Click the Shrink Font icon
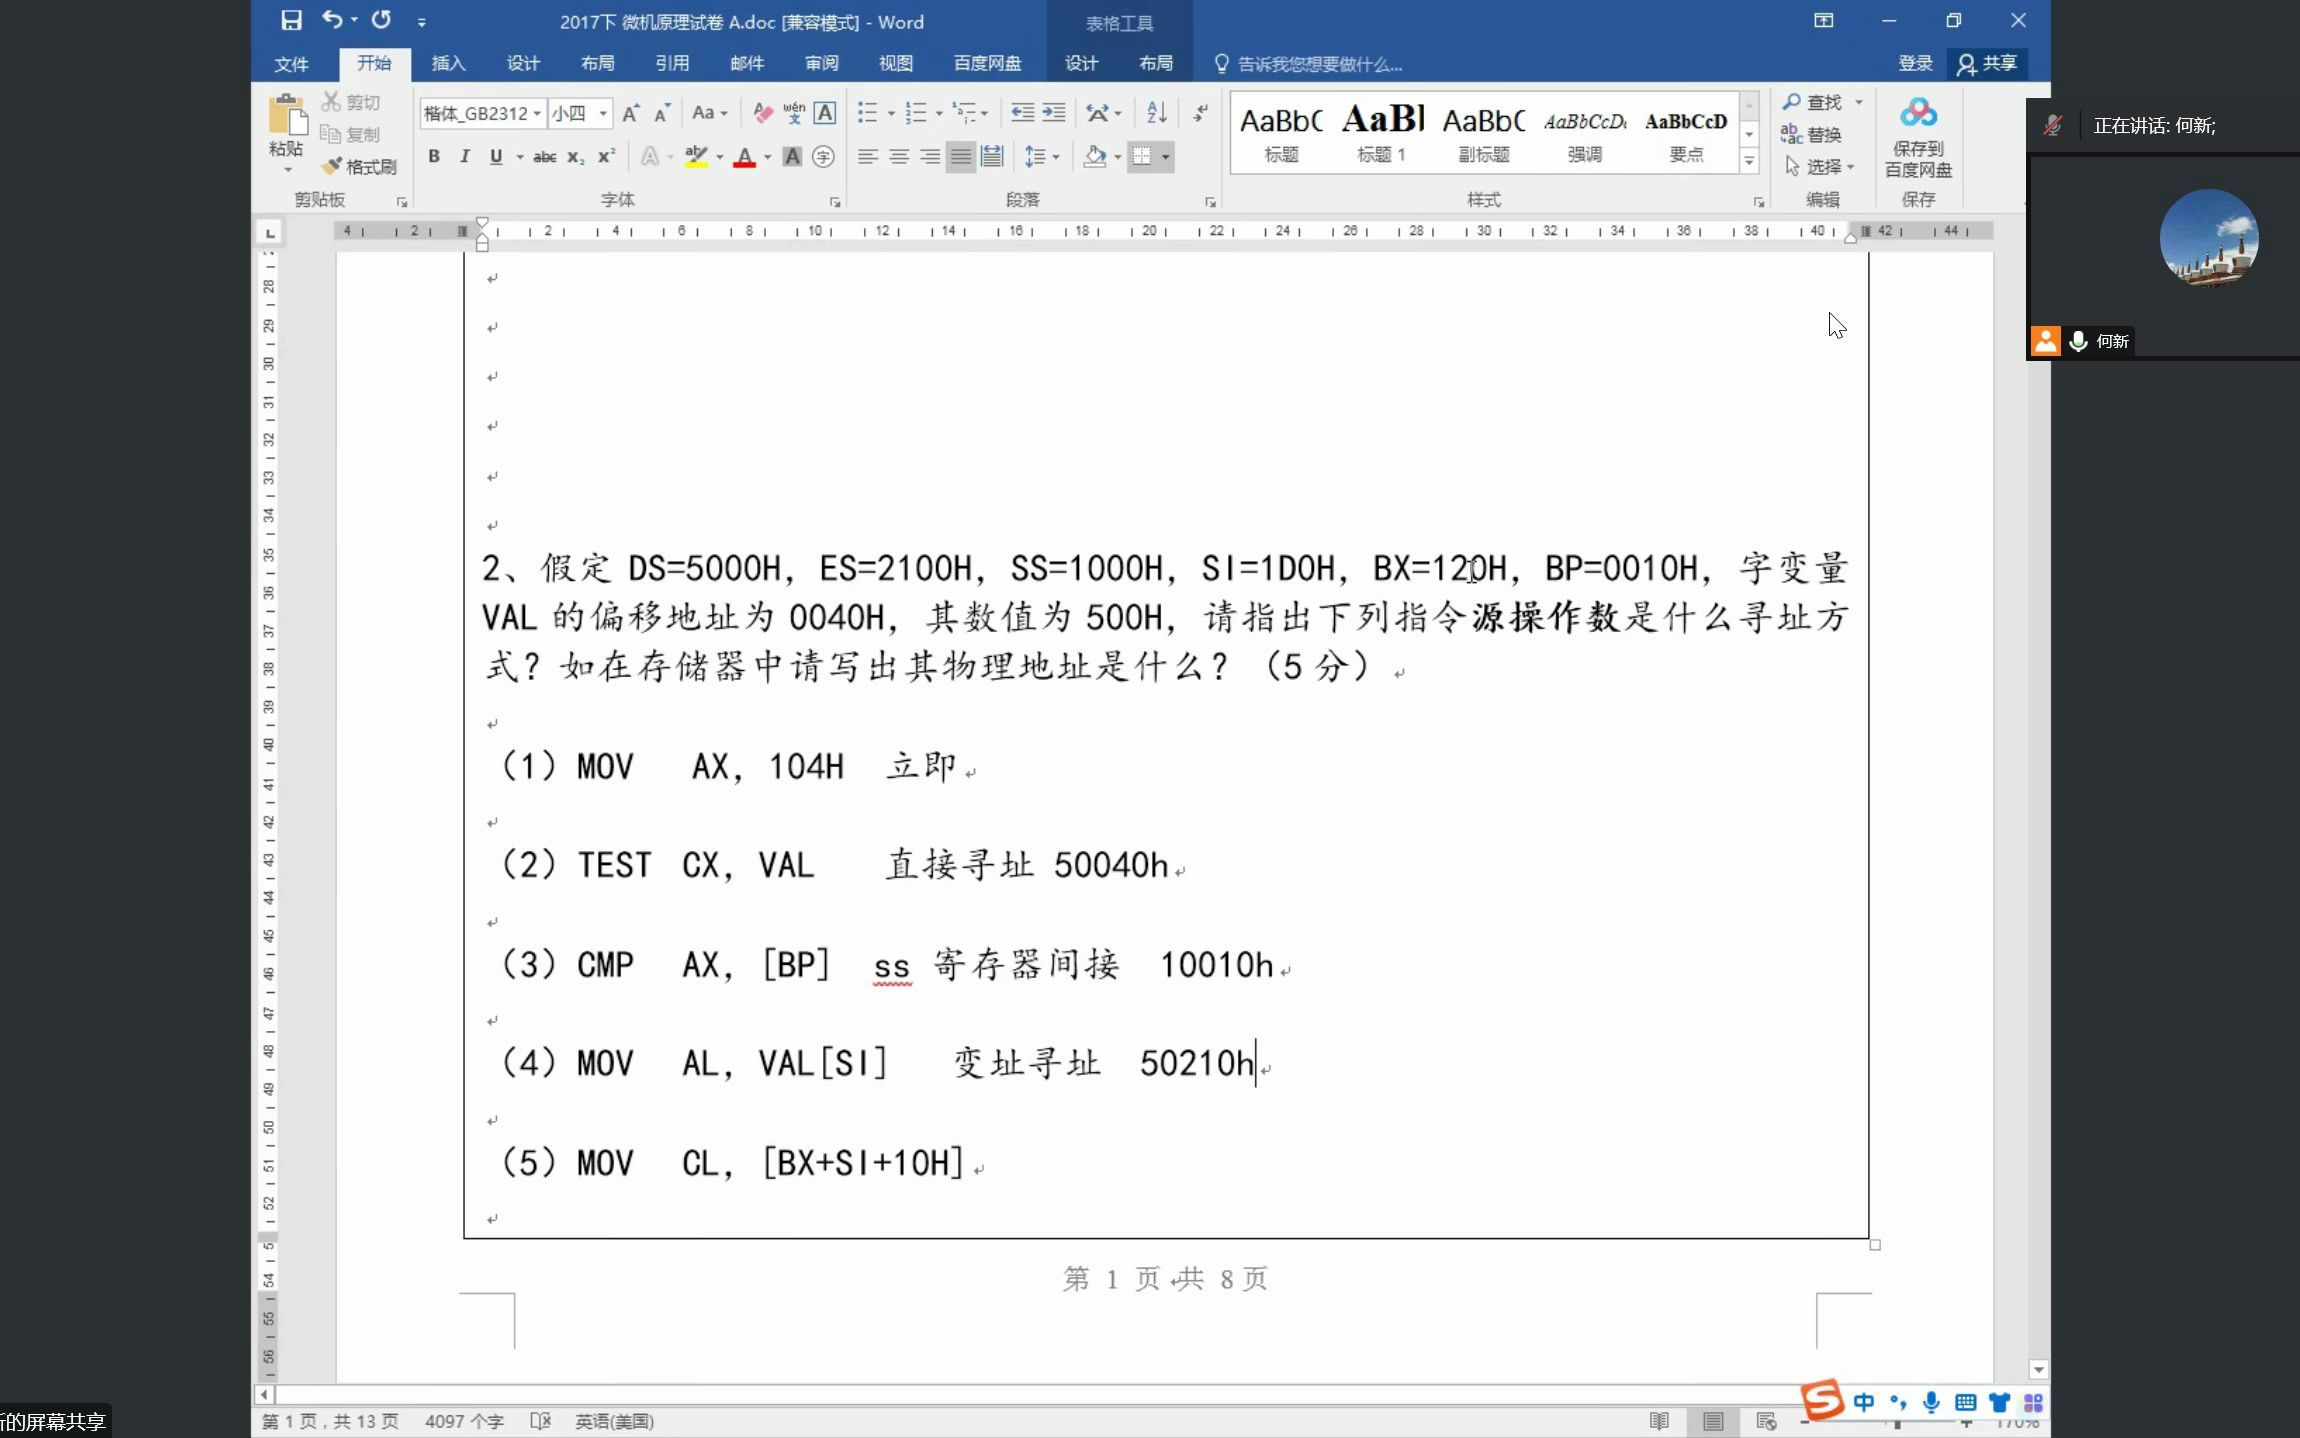Image resolution: width=2300 pixels, height=1438 pixels. 661,113
